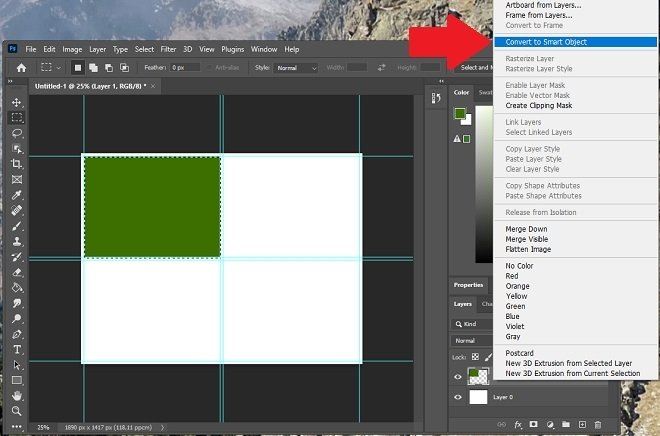Add a layer mask
This screenshot has width=660, height=436.
(x=534, y=424)
